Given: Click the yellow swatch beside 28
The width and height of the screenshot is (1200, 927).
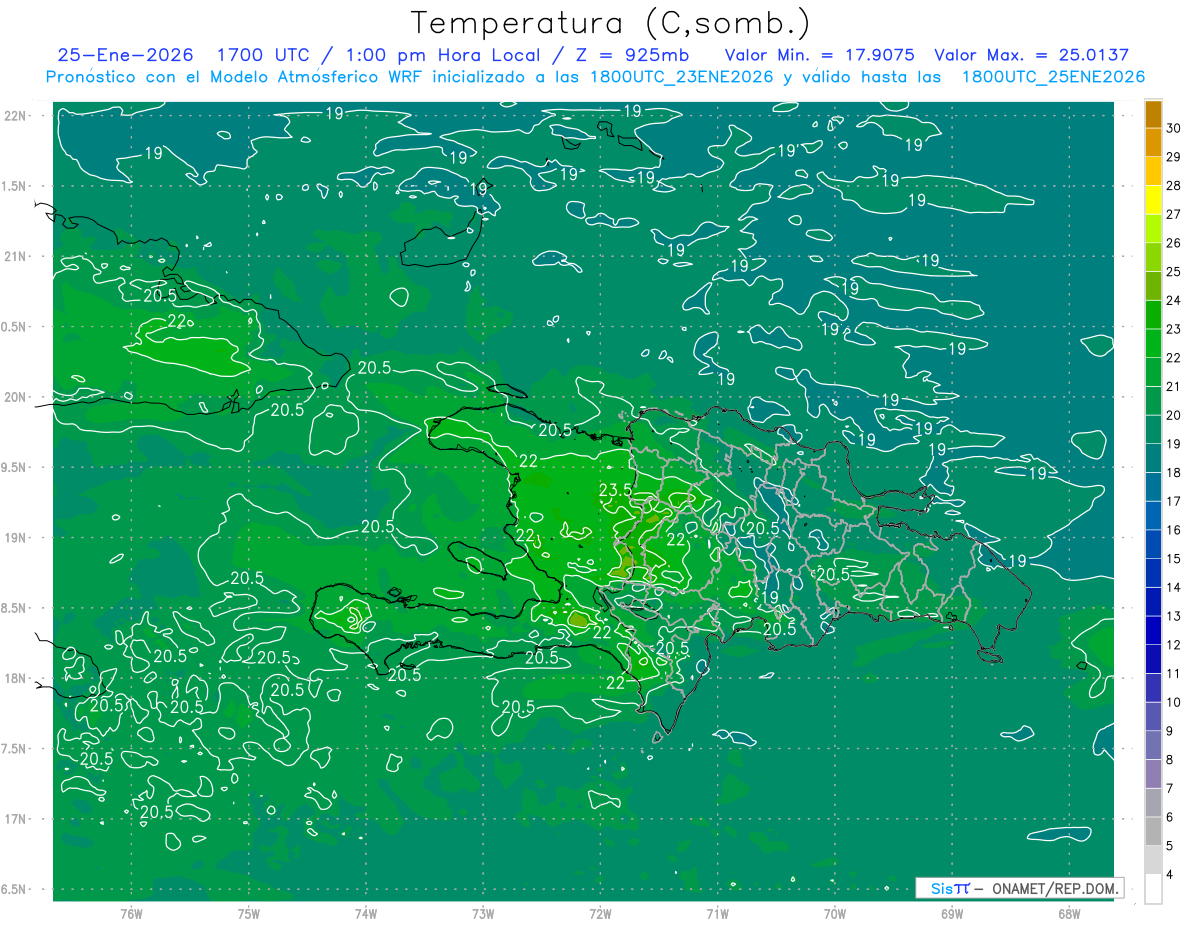Looking at the screenshot, I should 1153,185.
